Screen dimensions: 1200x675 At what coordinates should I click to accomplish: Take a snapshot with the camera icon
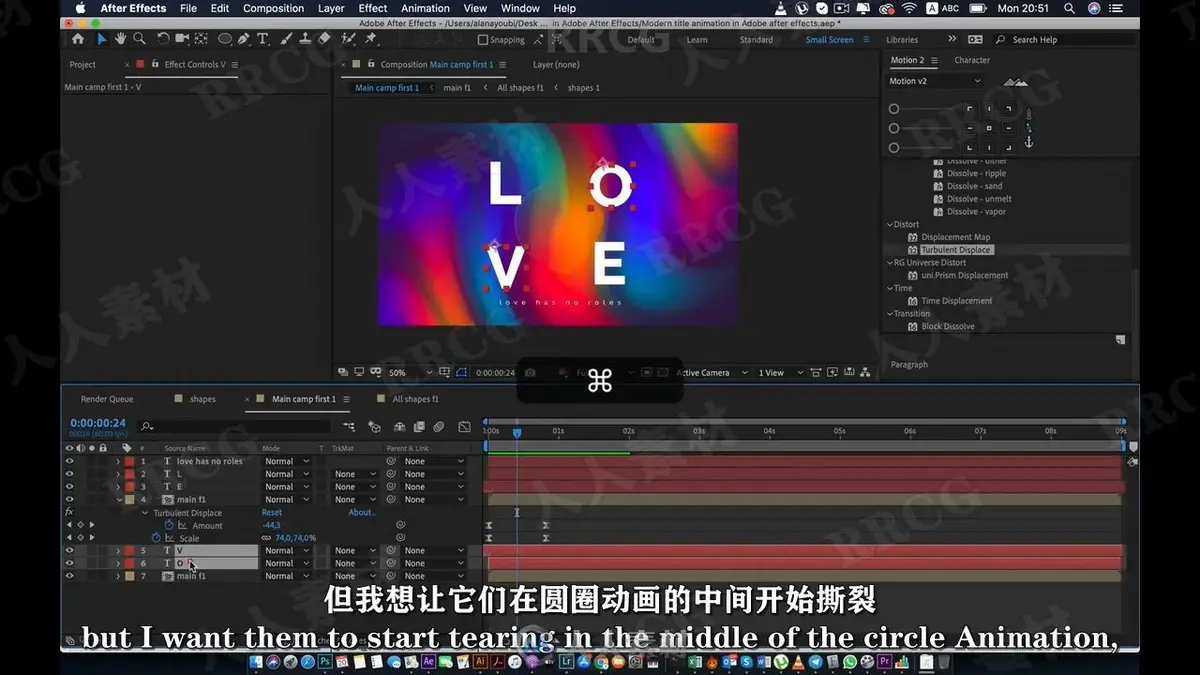coord(530,373)
